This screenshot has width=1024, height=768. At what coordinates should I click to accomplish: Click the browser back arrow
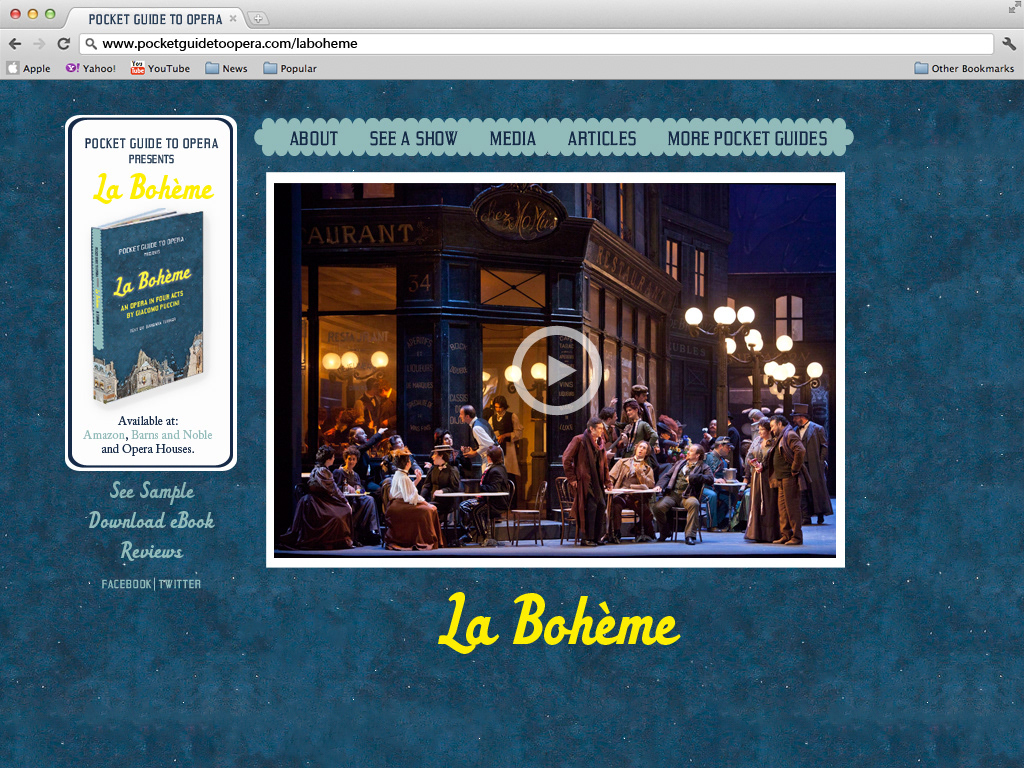15,44
